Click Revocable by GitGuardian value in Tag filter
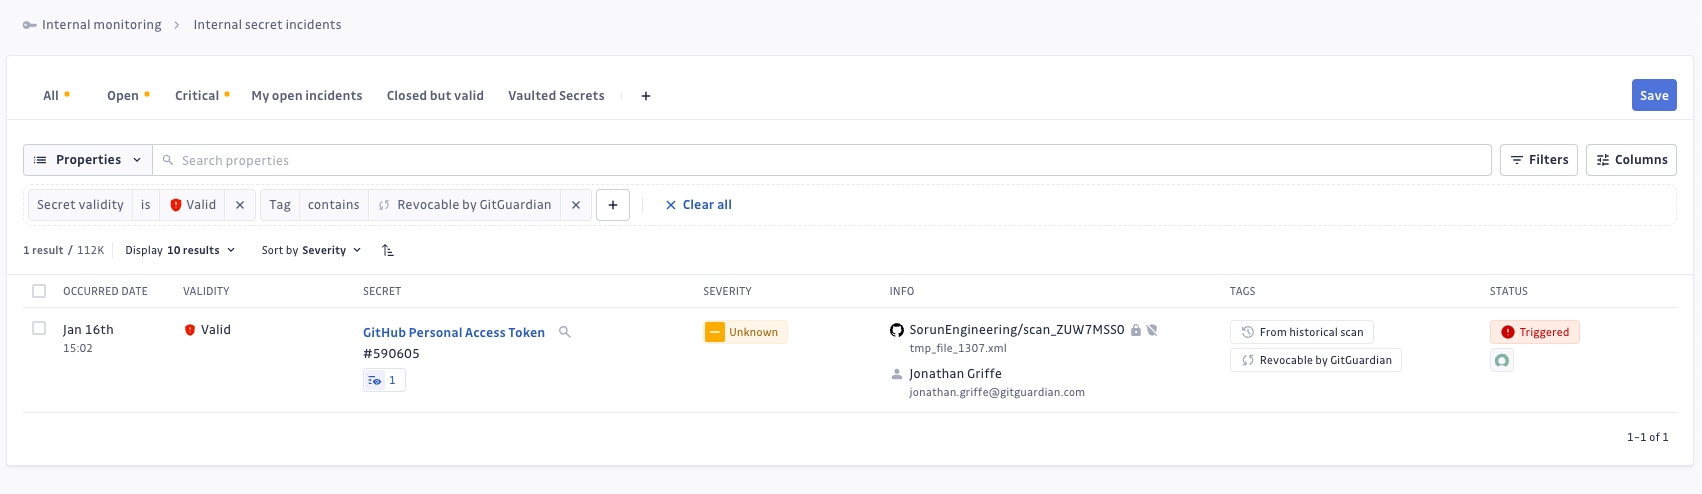Viewport: 1702px width, 494px height. pos(465,205)
